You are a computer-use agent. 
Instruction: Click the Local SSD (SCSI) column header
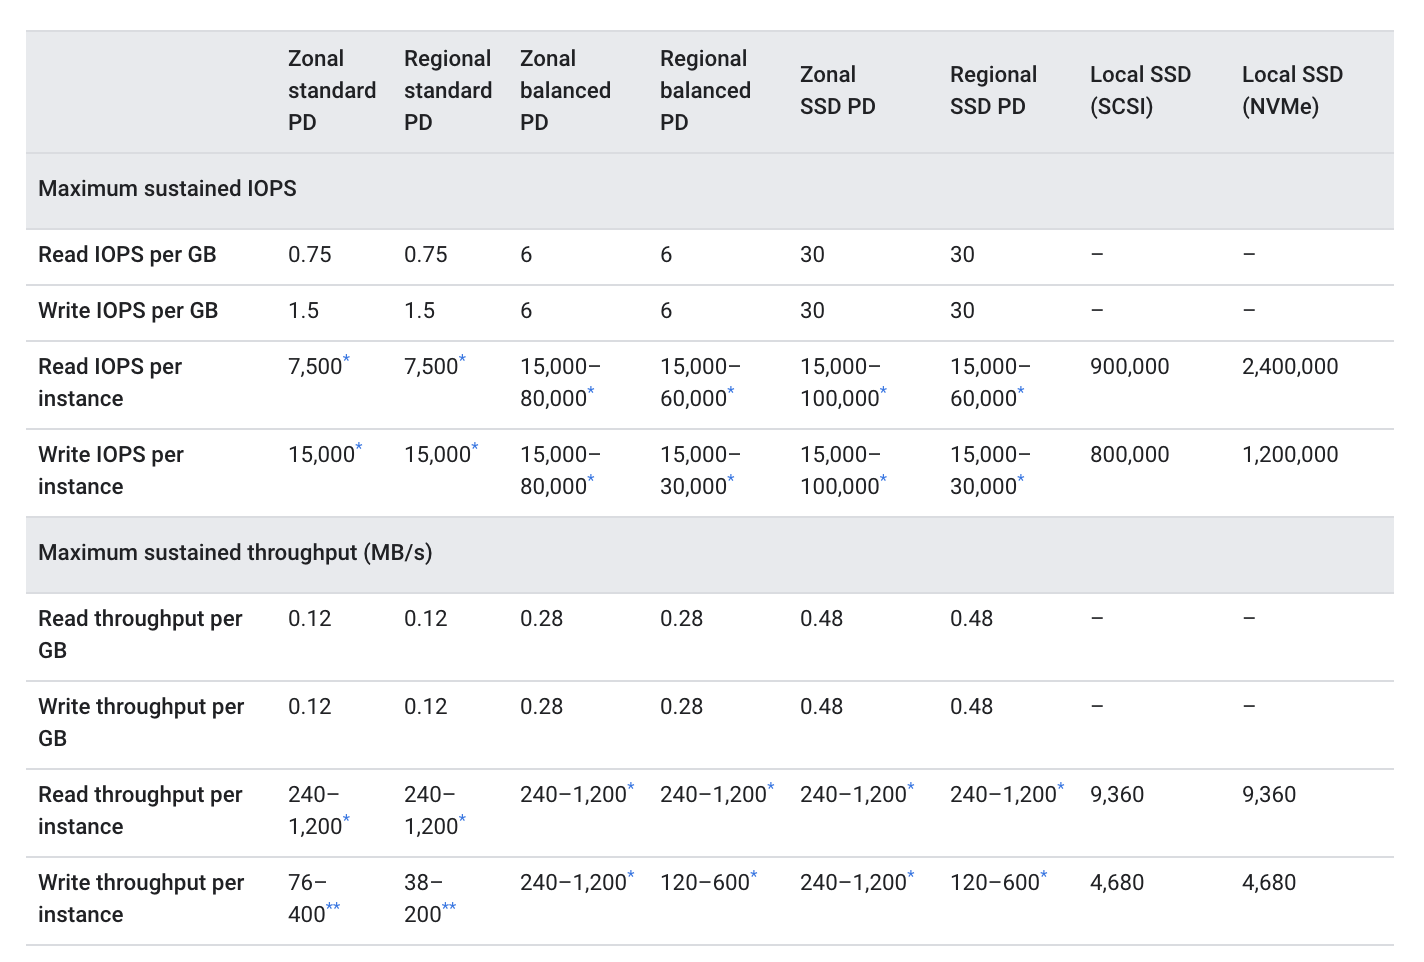[1140, 90]
